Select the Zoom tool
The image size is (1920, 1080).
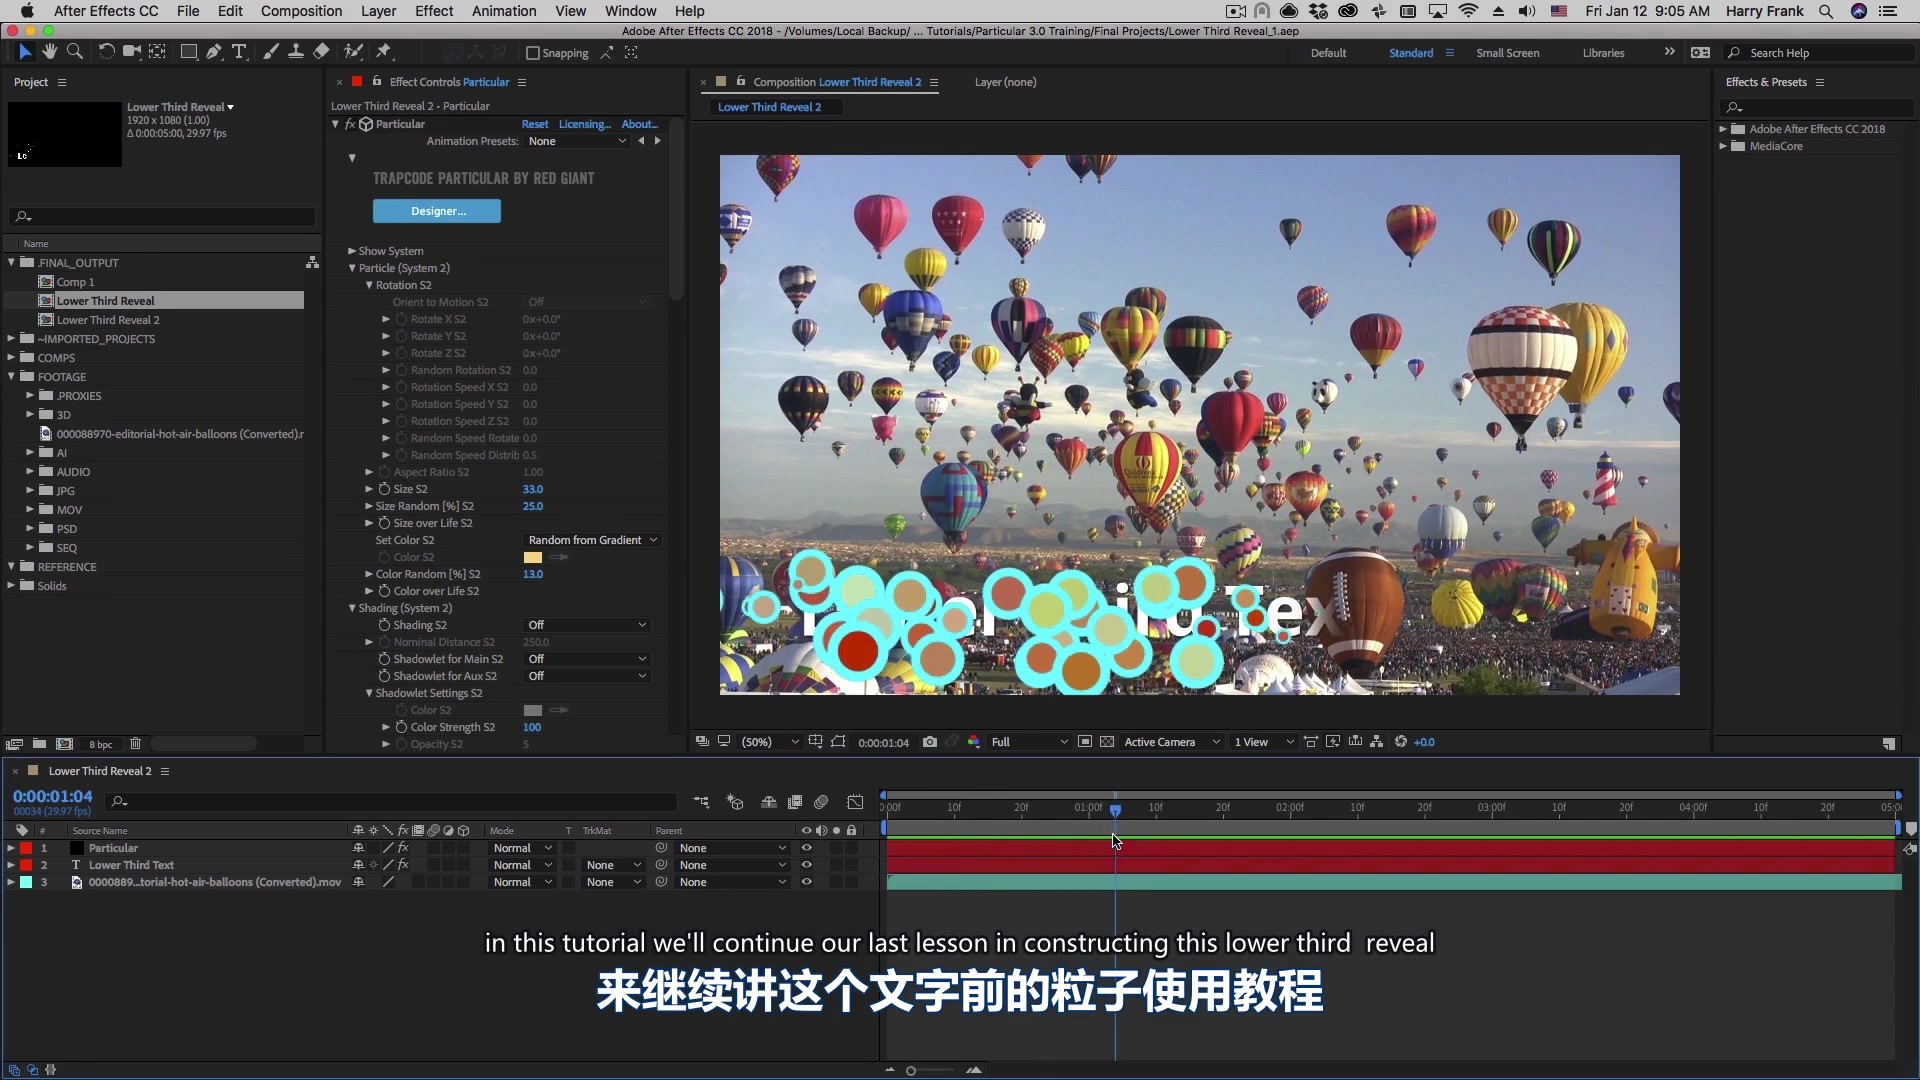[x=75, y=52]
